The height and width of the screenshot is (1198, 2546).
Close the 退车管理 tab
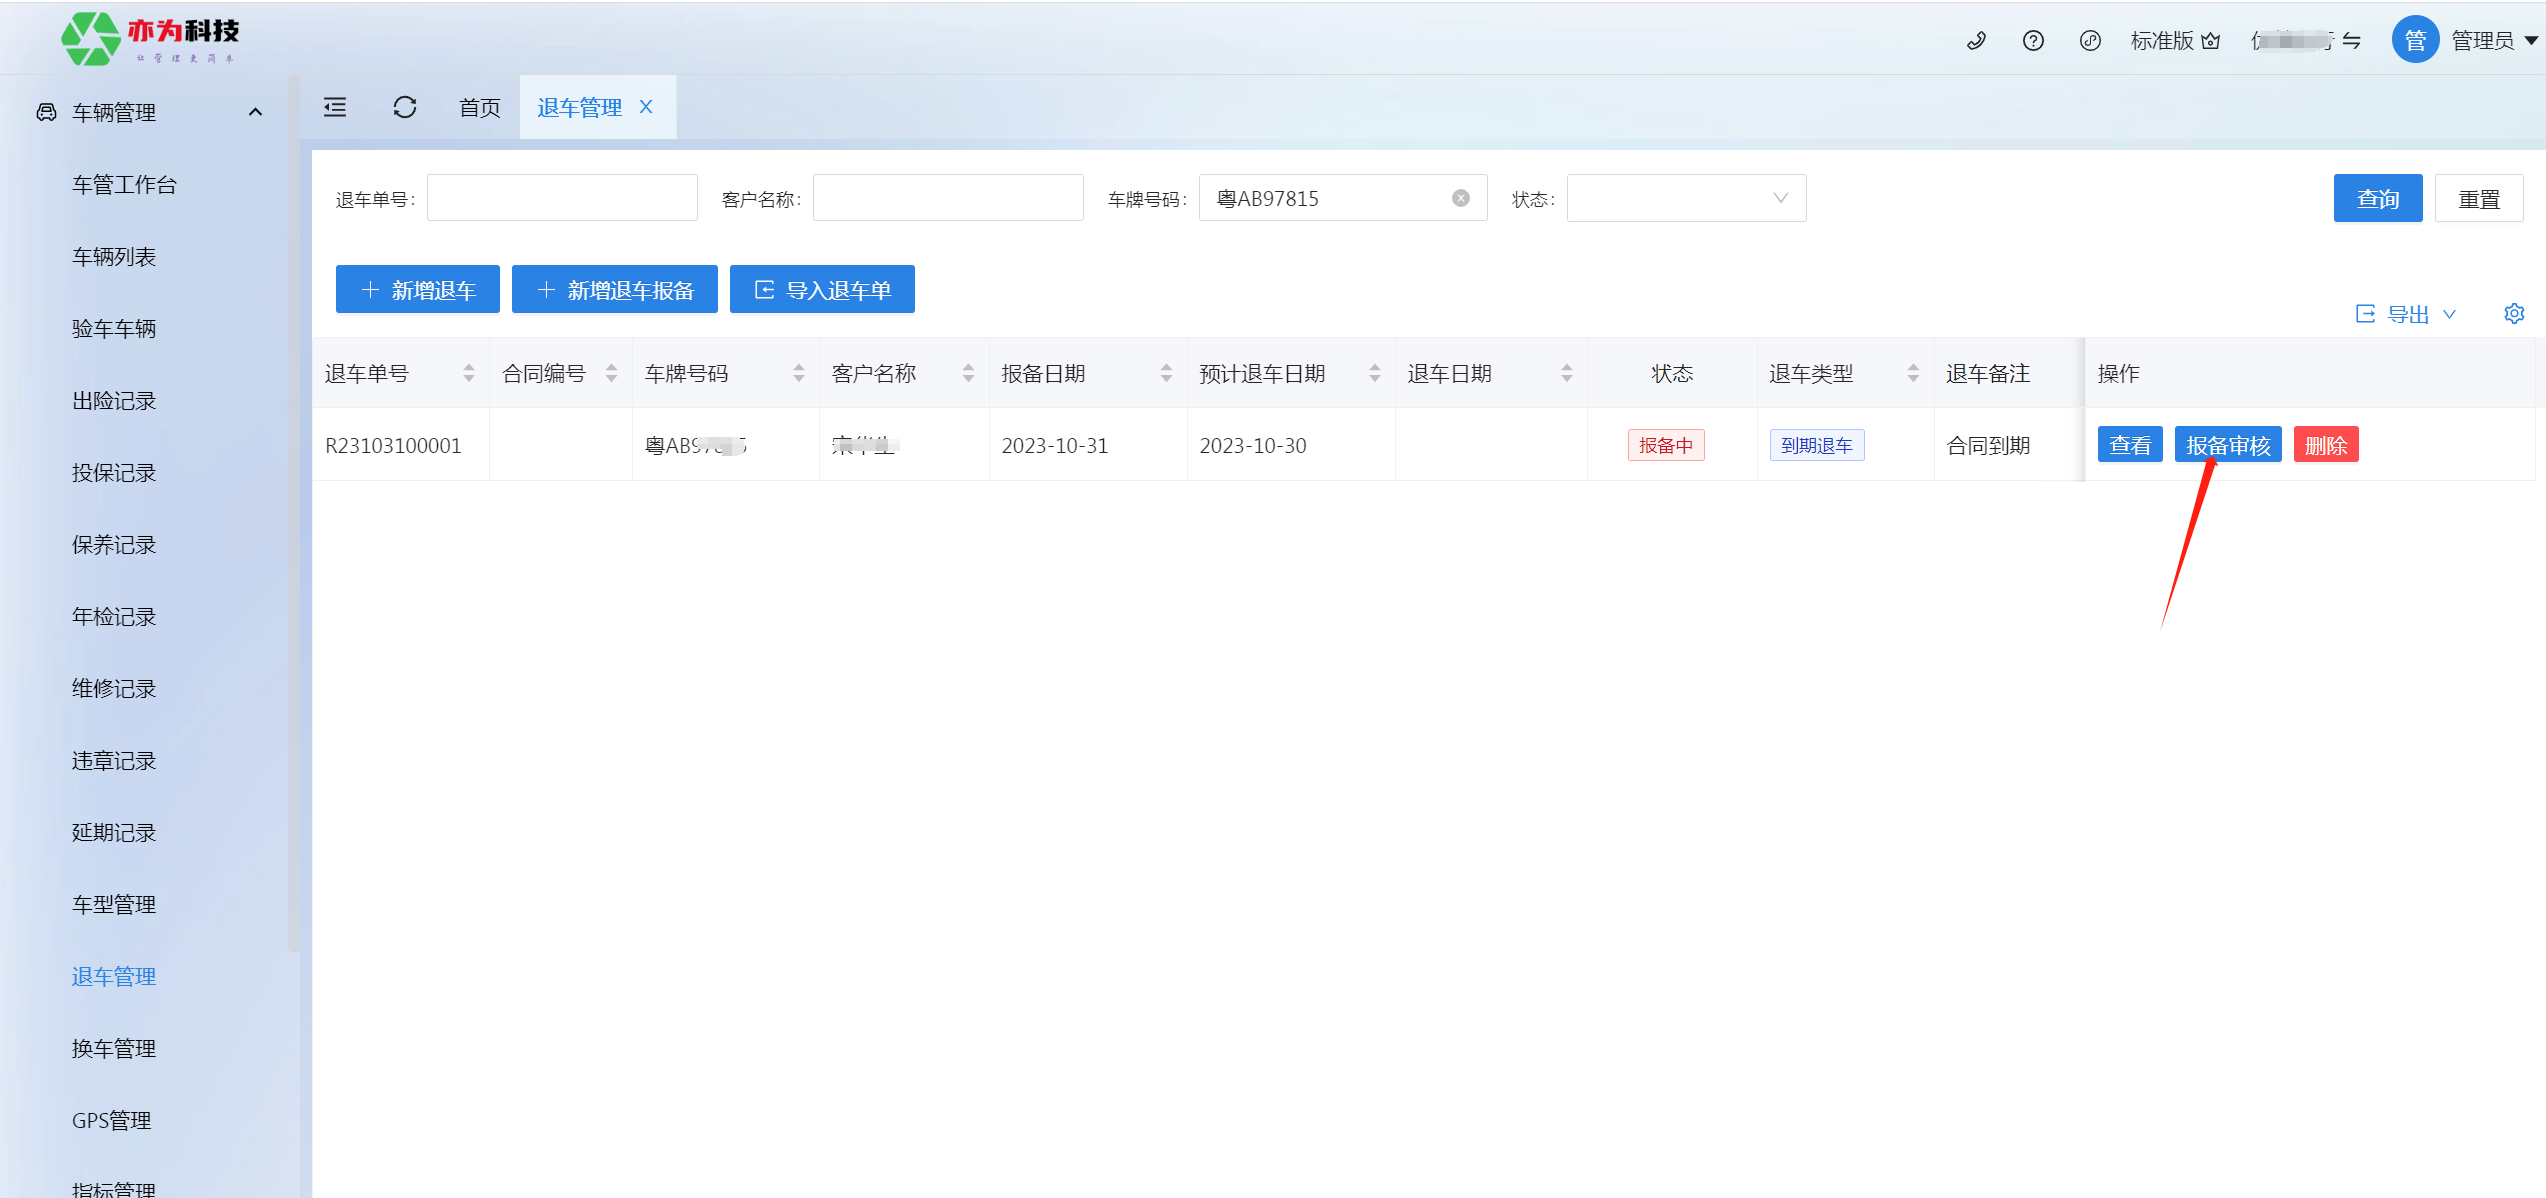click(646, 107)
